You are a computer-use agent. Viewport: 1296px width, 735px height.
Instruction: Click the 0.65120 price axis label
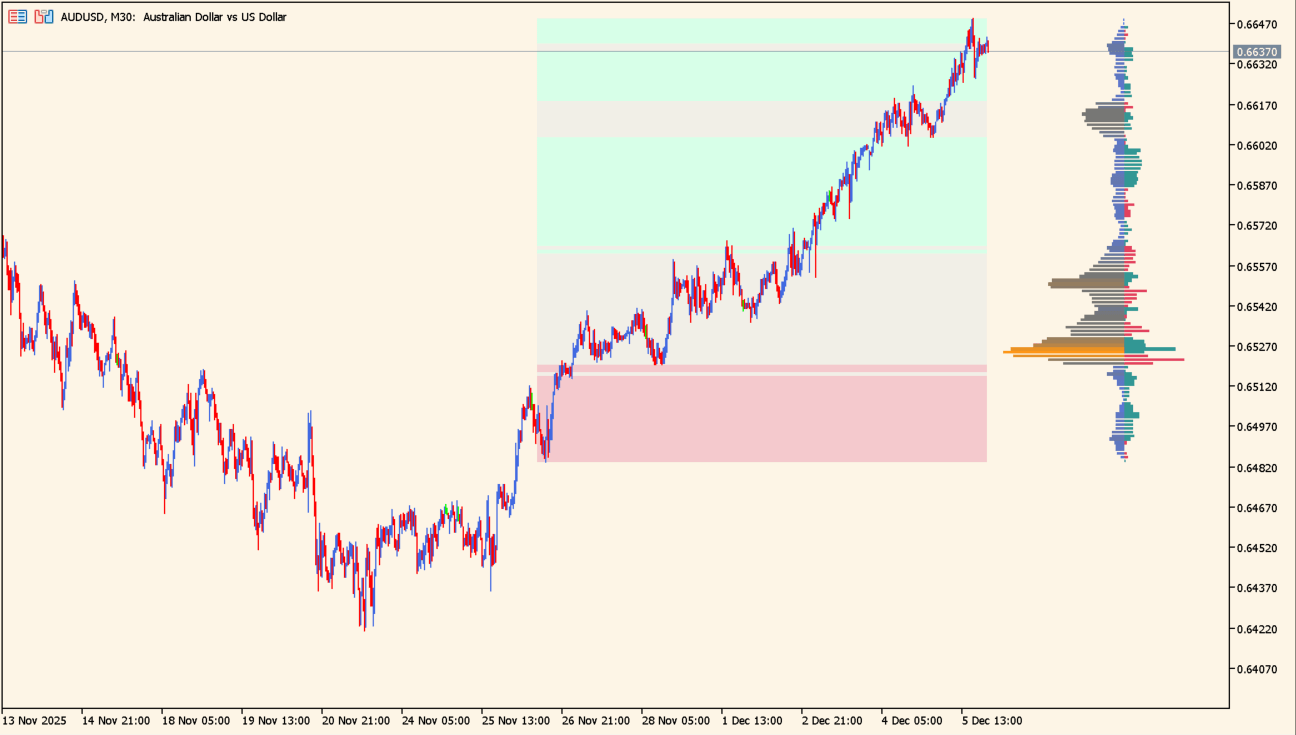click(1257, 387)
